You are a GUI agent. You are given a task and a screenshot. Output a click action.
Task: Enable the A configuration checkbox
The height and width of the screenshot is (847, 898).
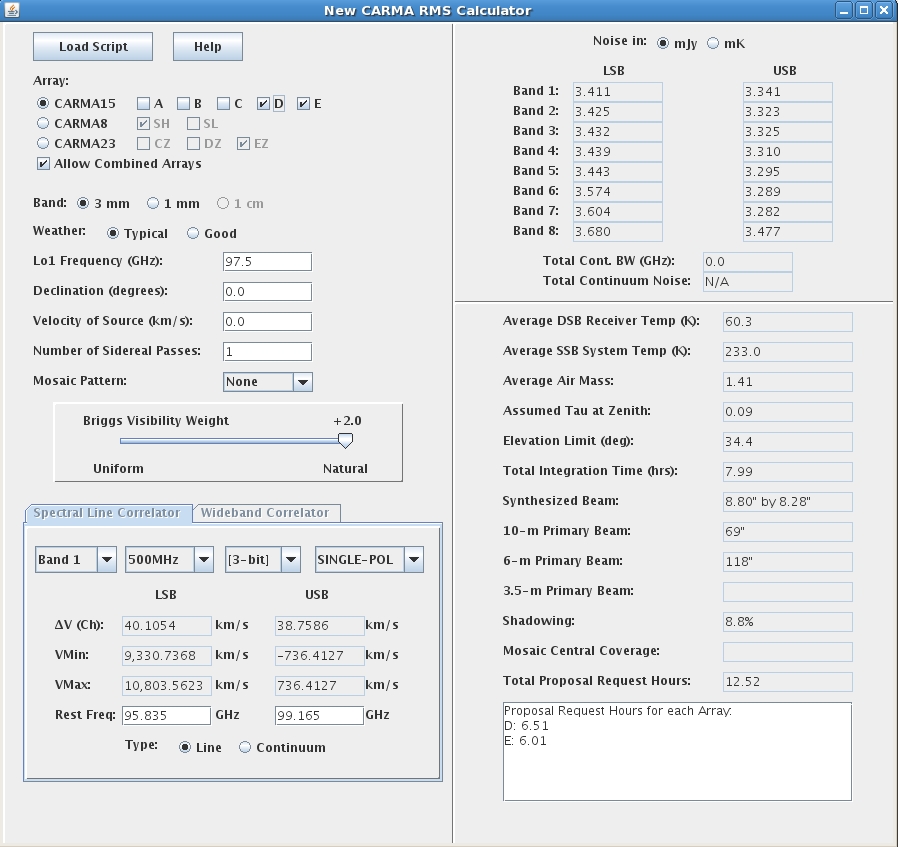click(143, 104)
